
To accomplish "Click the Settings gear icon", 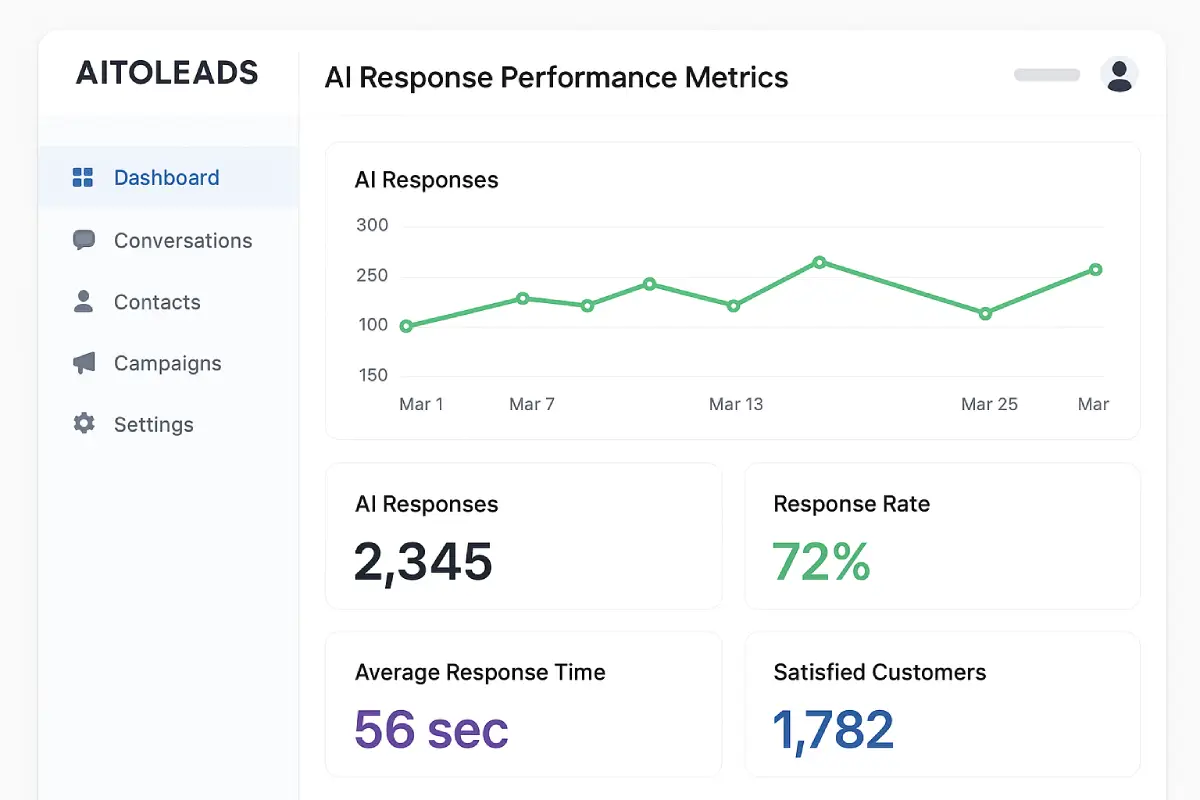I will [x=83, y=424].
